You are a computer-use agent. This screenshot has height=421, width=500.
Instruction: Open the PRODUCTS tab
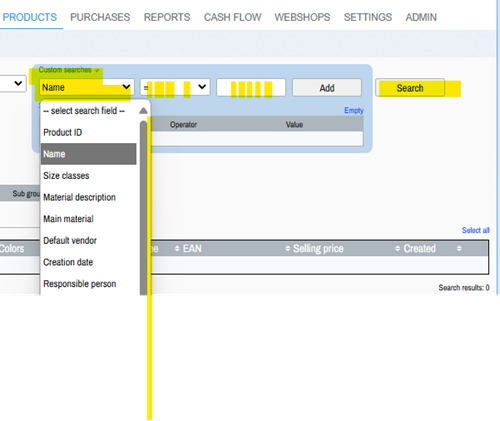(x=30, y=17)
